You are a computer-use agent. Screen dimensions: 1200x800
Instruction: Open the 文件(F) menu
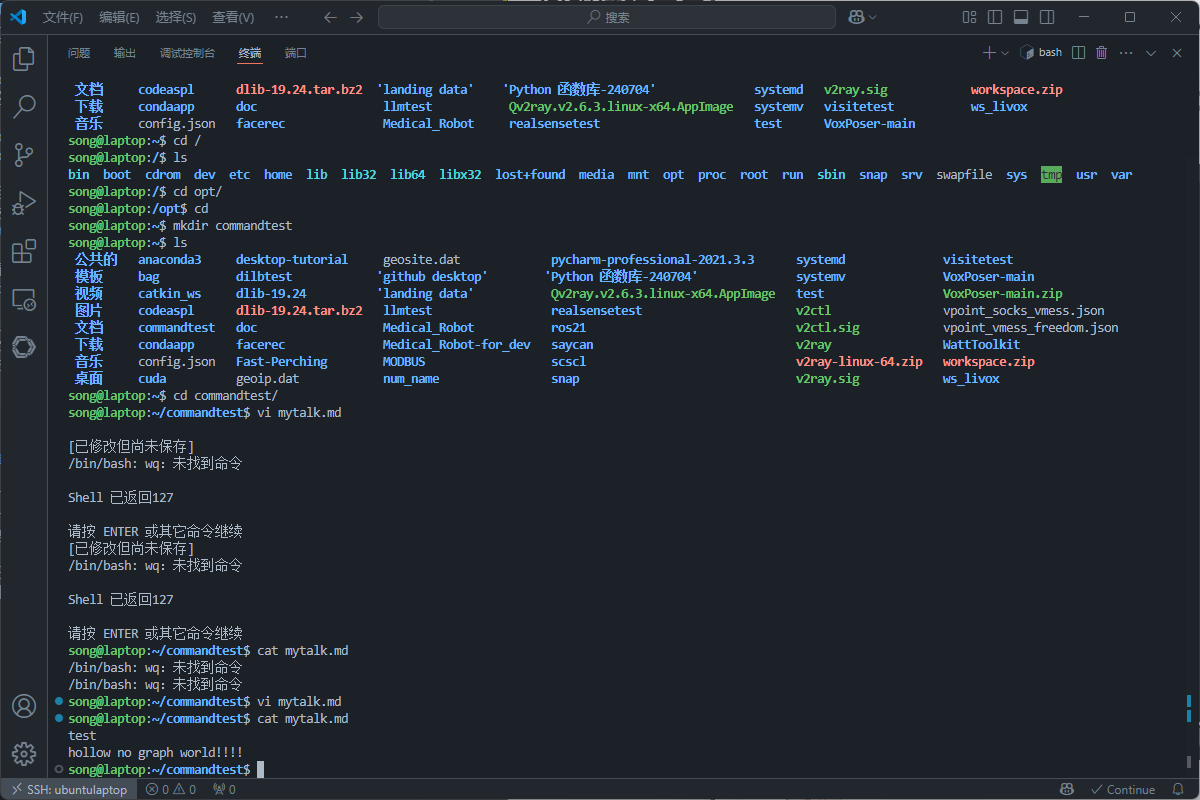pos(63,17)
